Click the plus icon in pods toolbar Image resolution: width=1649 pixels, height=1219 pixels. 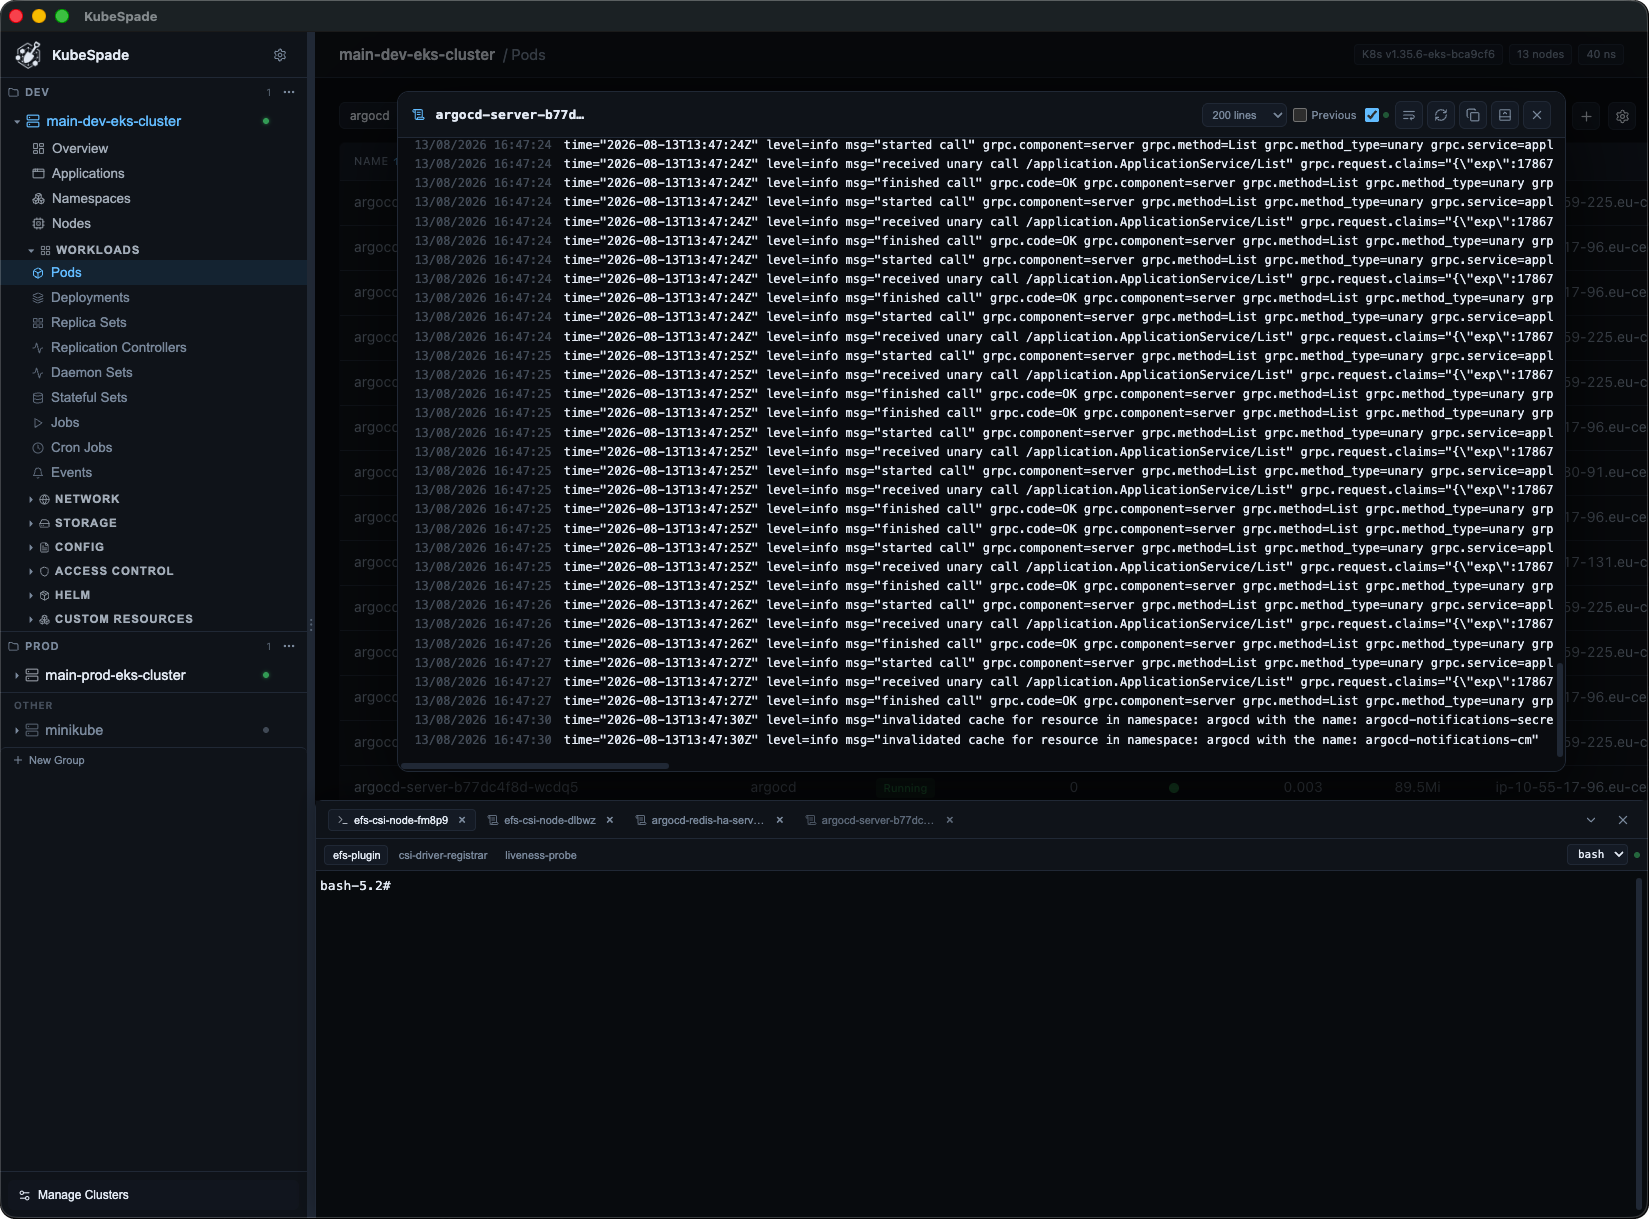point(1586,116)
